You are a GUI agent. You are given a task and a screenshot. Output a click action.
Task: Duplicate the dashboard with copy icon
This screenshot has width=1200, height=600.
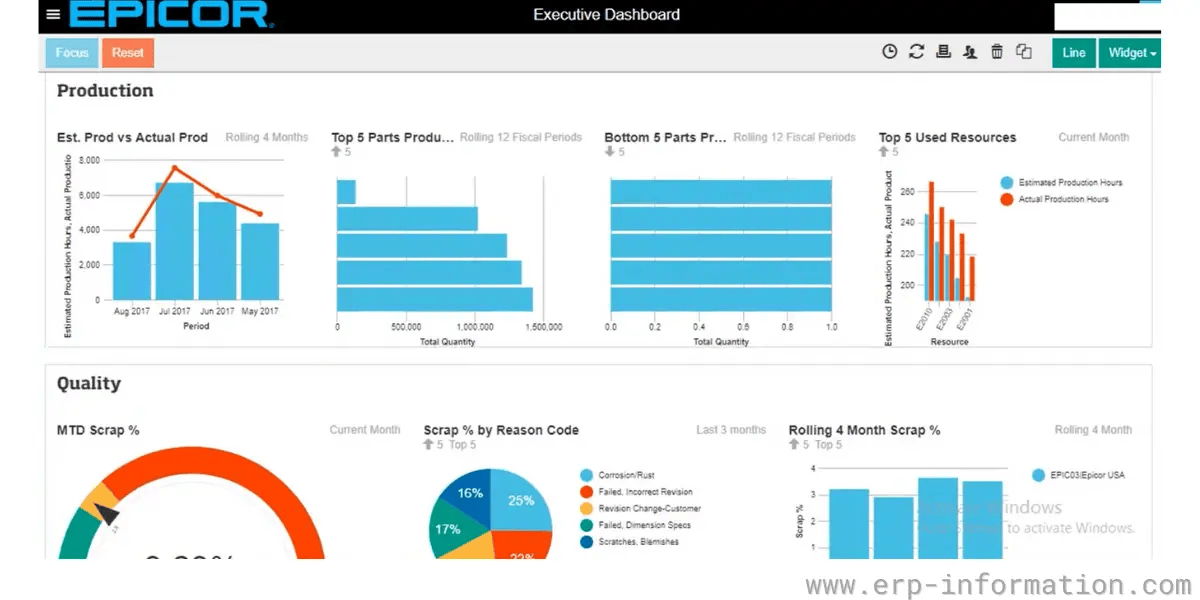(1023, 51)
